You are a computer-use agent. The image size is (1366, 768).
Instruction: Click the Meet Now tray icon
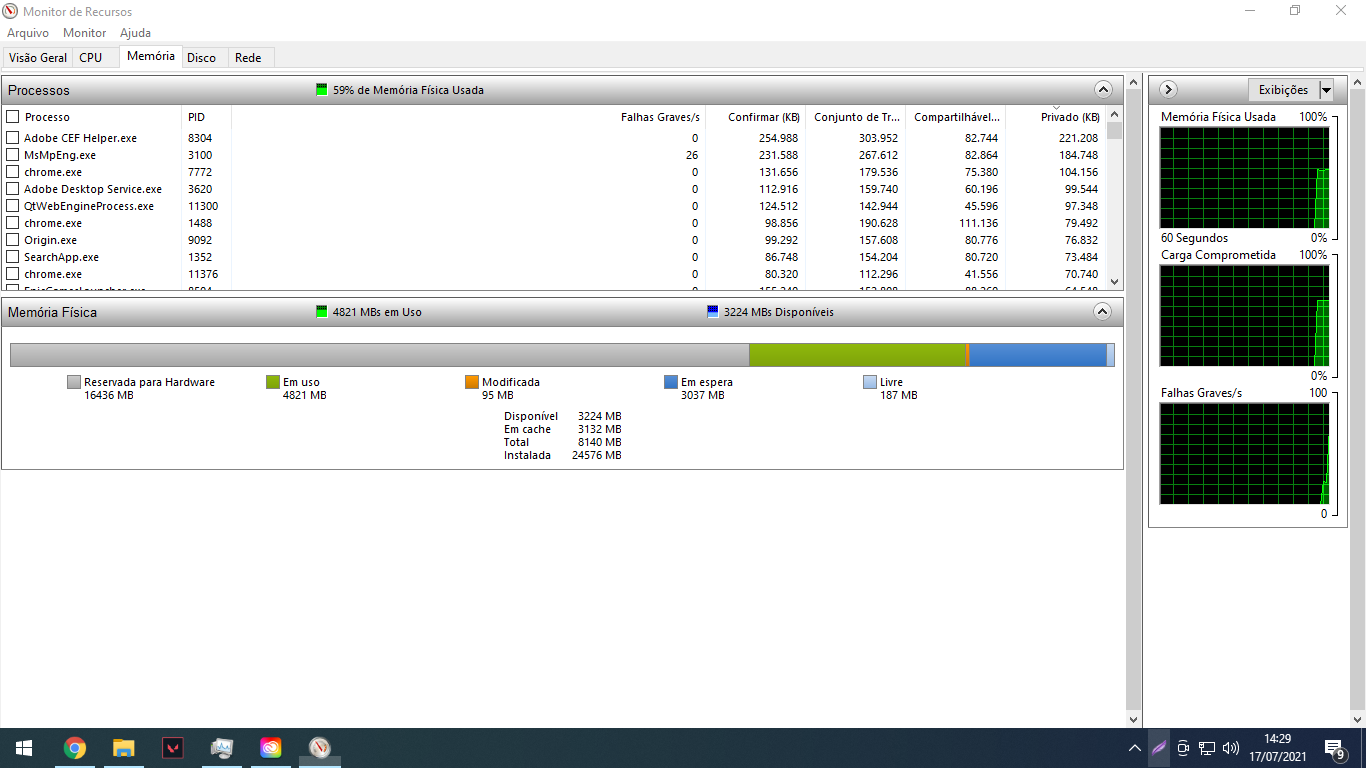1183,748
